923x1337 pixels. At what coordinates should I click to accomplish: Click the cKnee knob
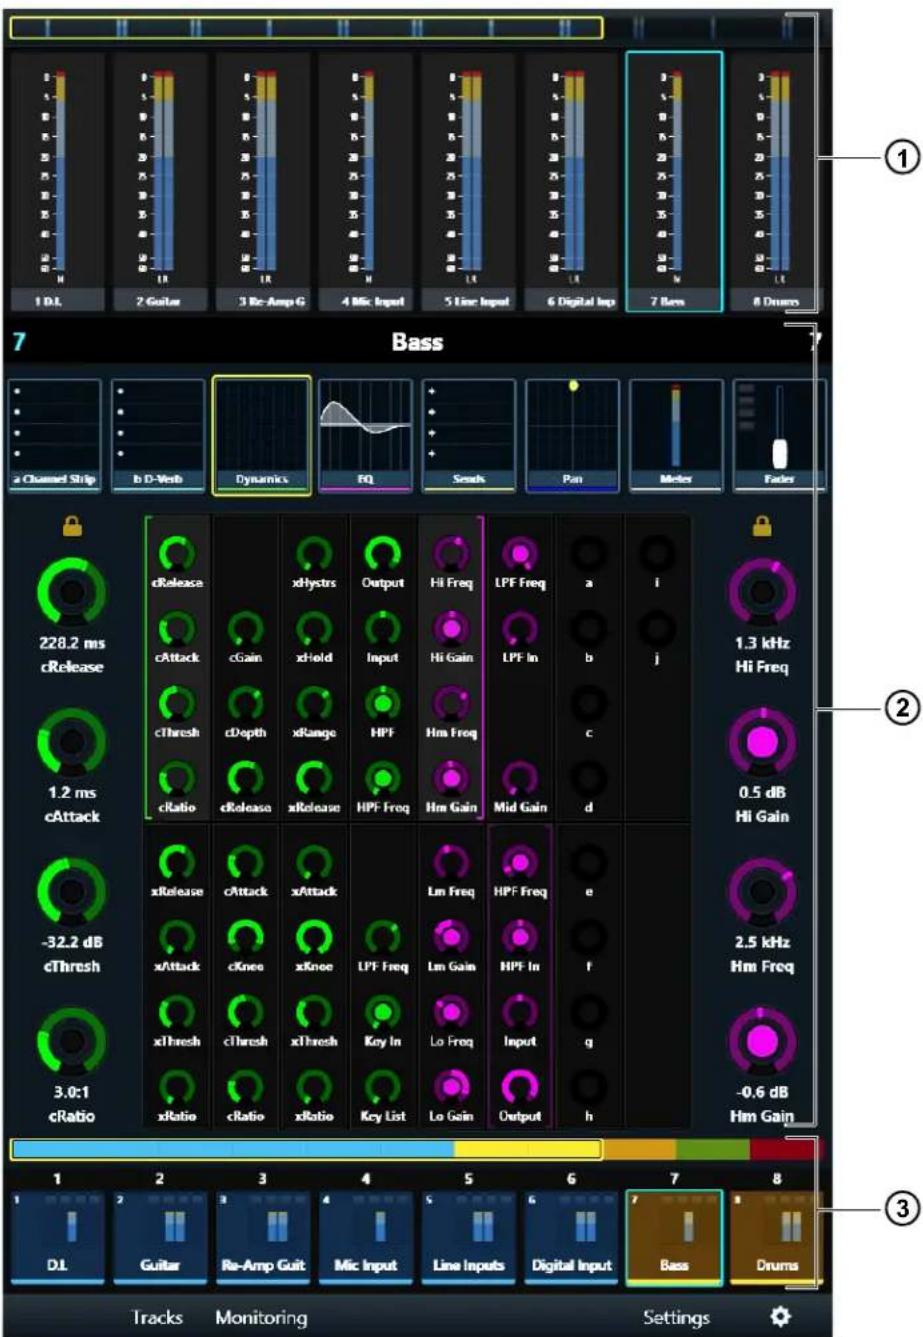tap(245, 937)
